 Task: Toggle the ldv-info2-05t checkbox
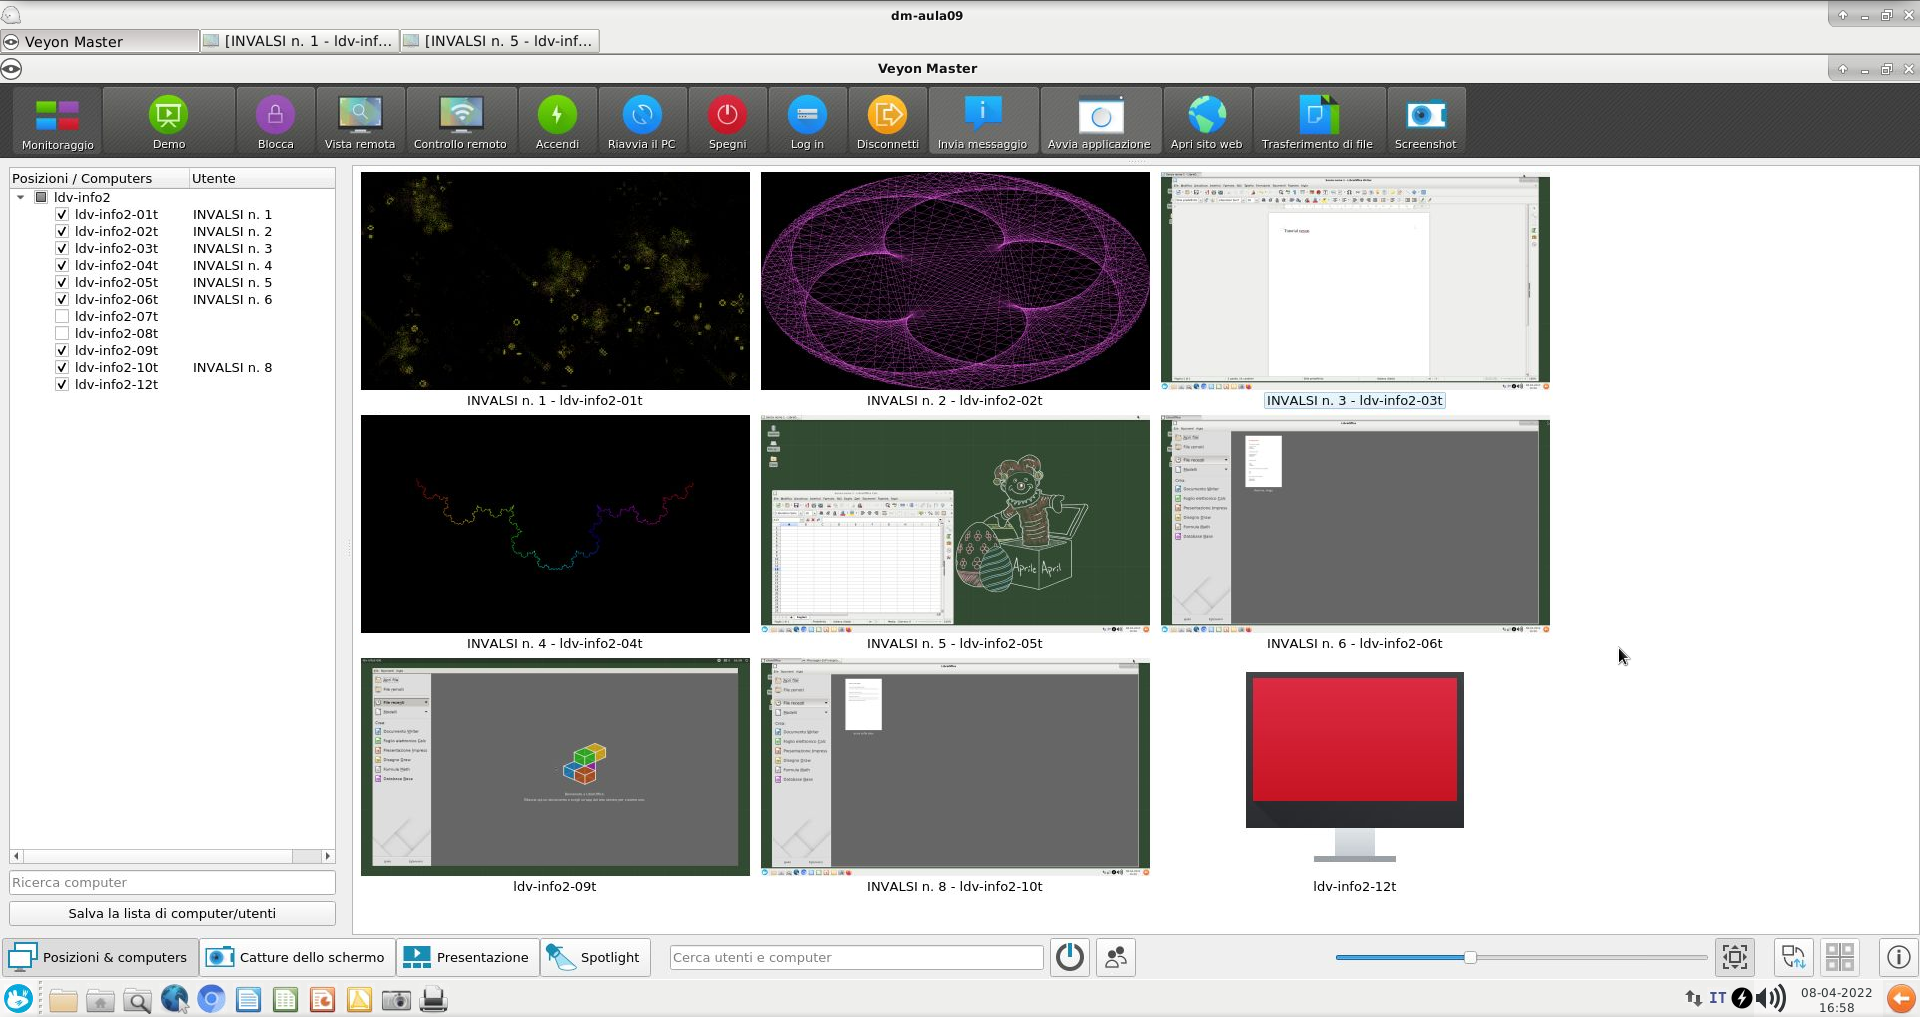[62, 282]
